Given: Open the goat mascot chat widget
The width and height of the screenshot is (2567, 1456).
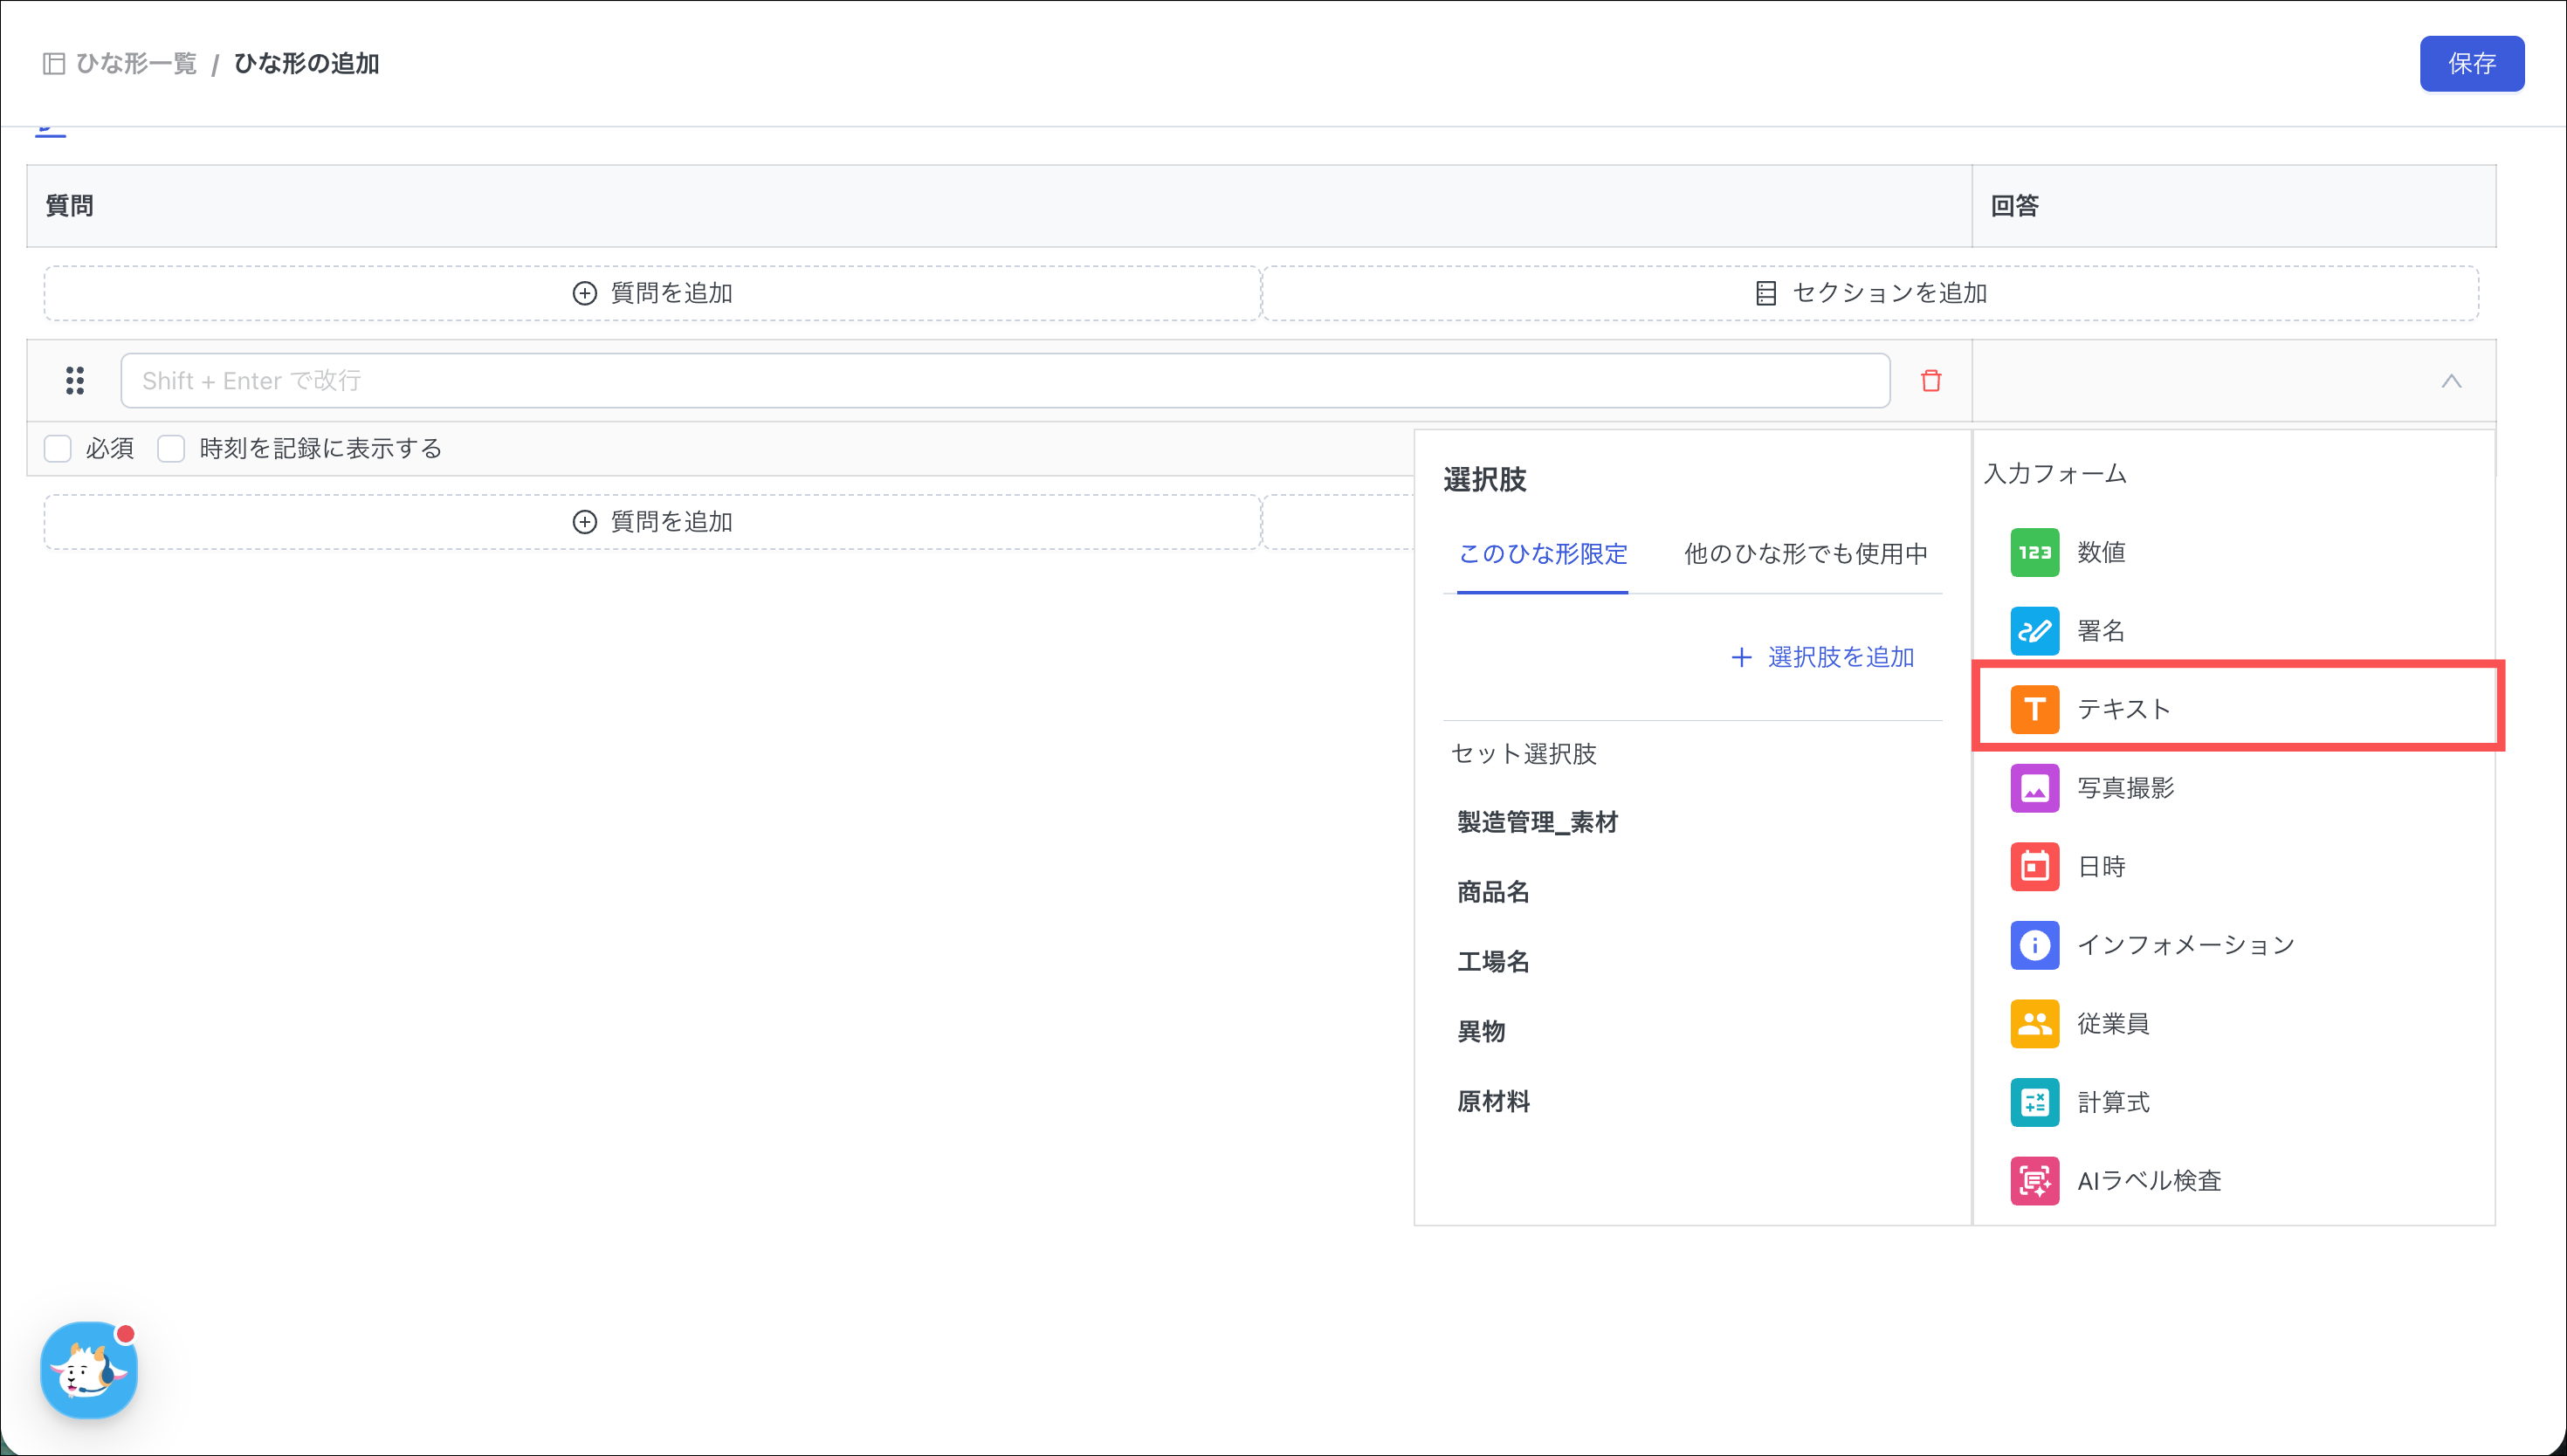Looking at the screenshot, I should (88, 1369).
